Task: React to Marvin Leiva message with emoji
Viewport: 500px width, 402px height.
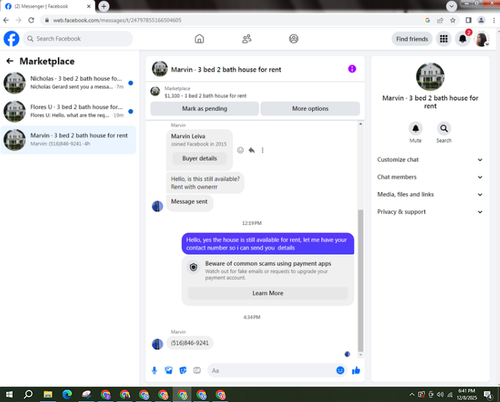Action: pos(240,150)
